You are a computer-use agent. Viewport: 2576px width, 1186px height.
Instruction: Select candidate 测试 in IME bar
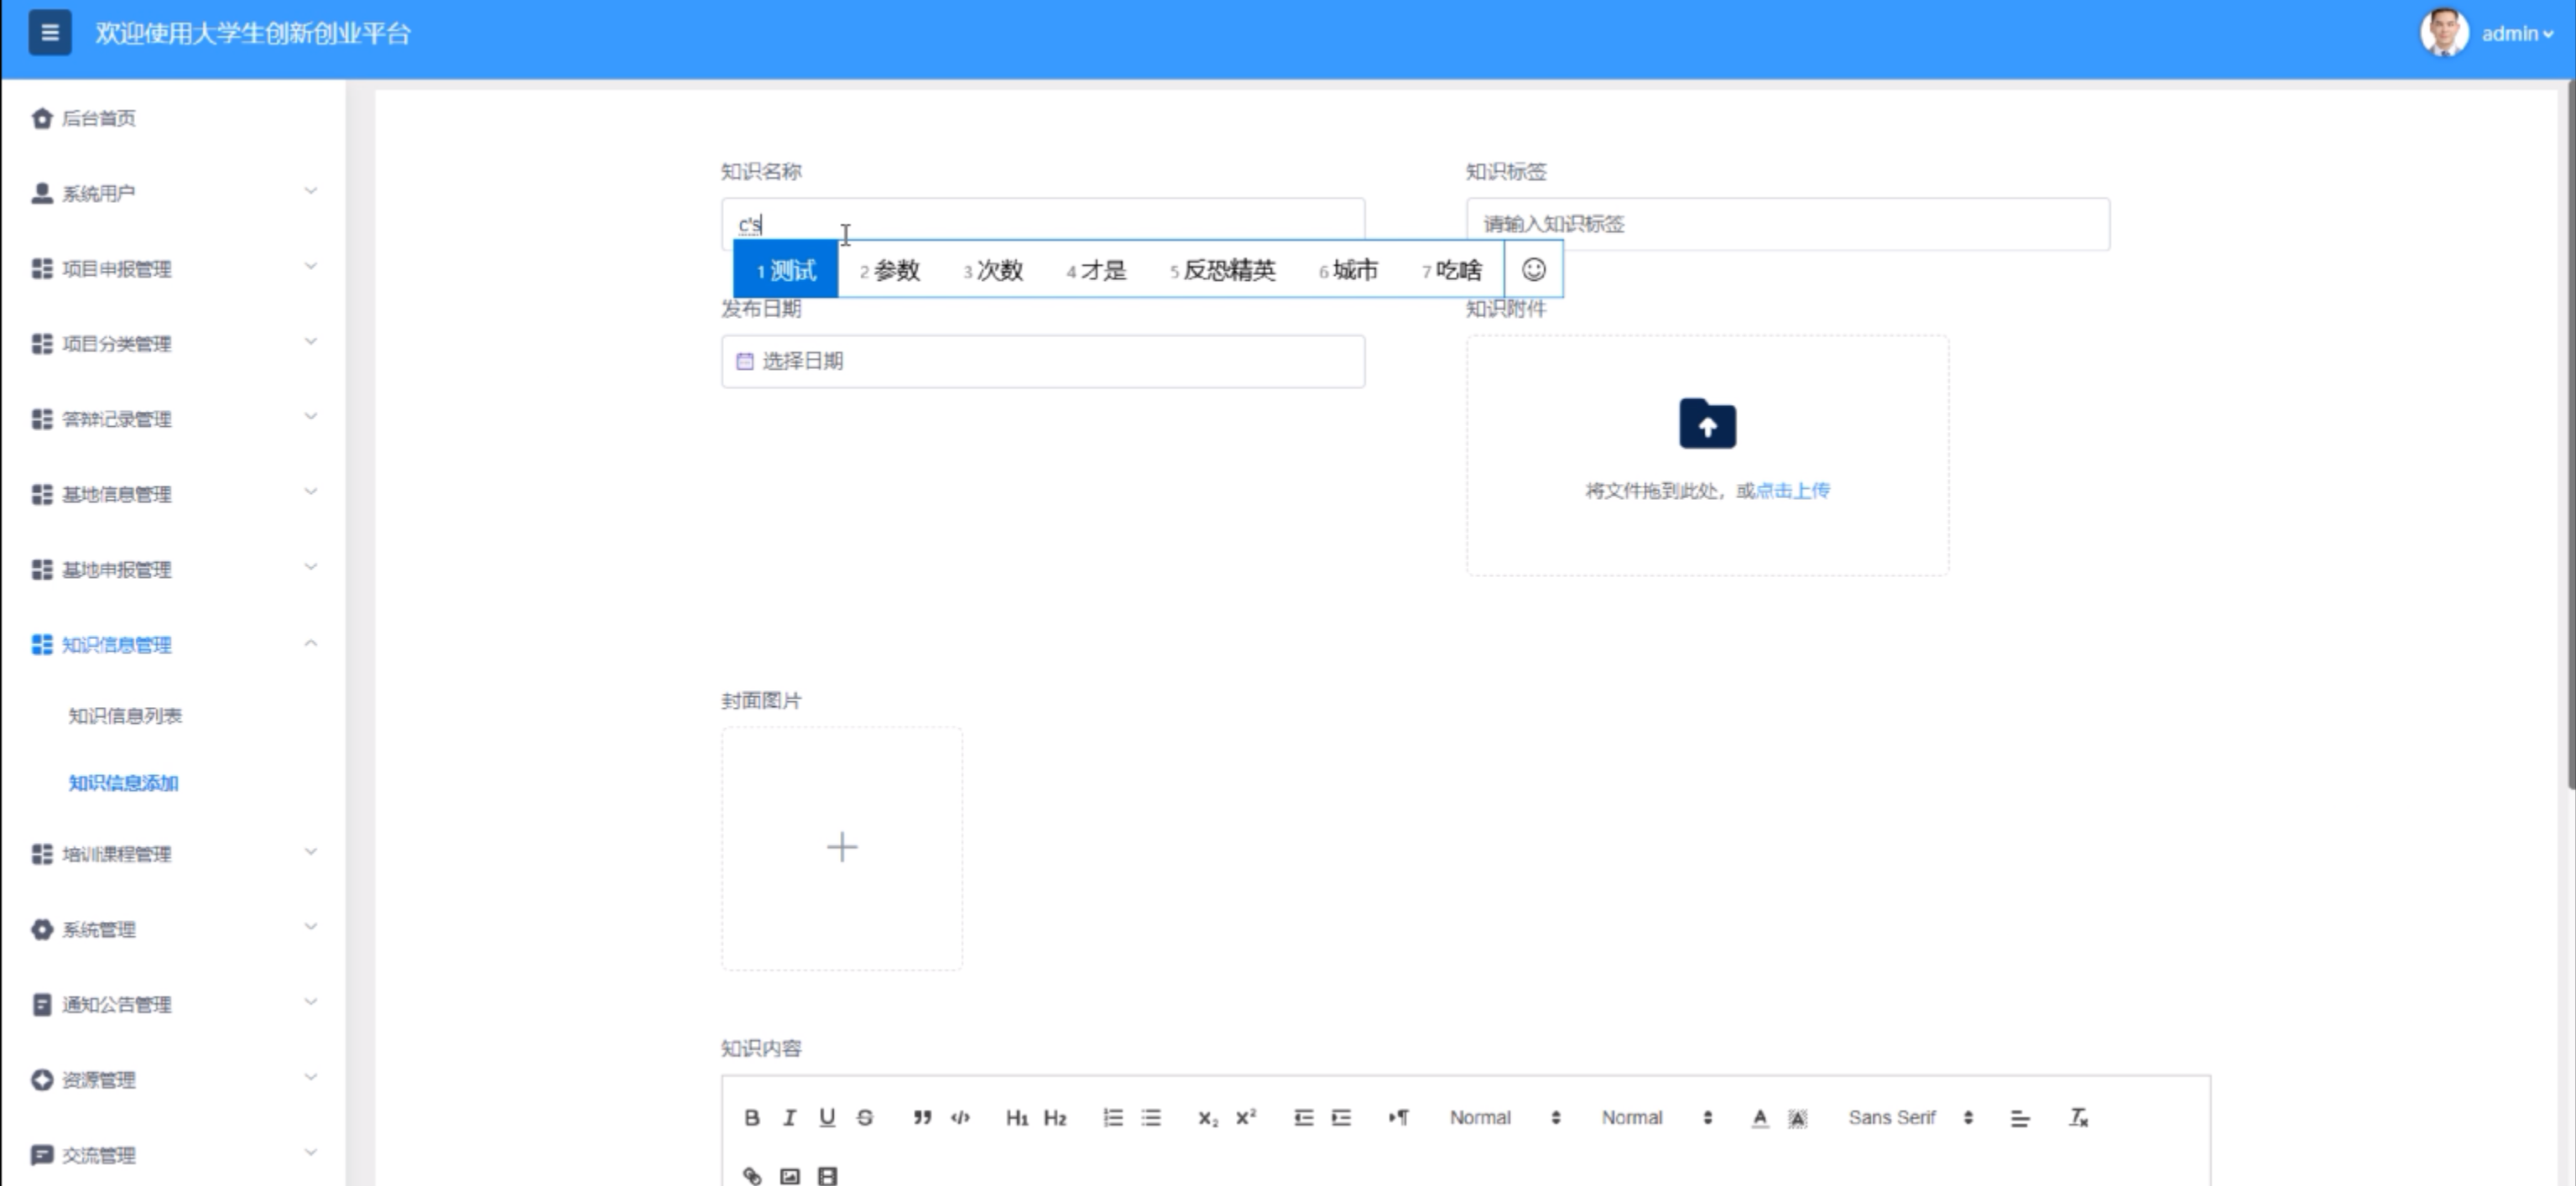[786, 270]
